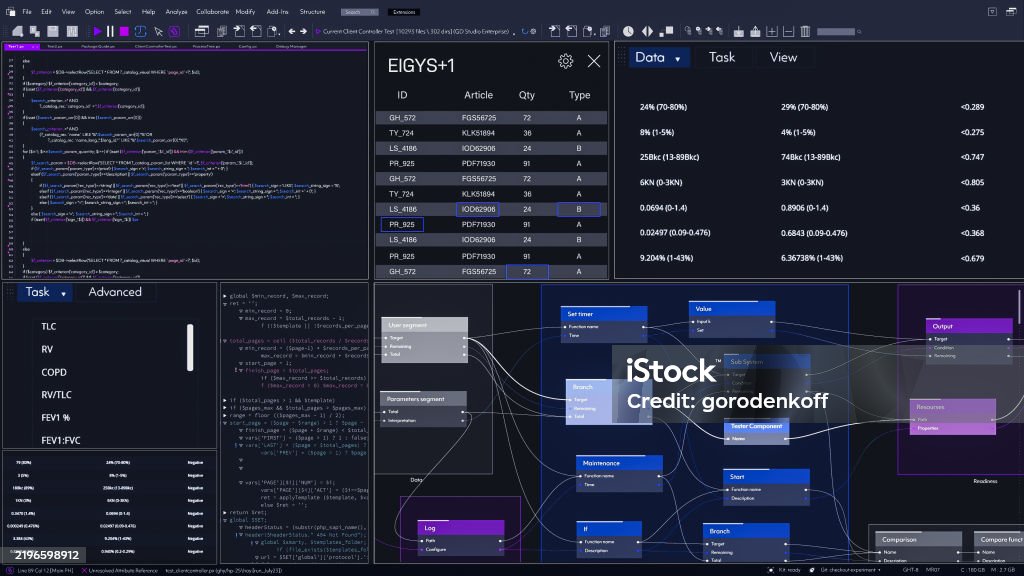Click the trash delete icon in toolbar
1024x576 pixels.
[x=805, y=31]
